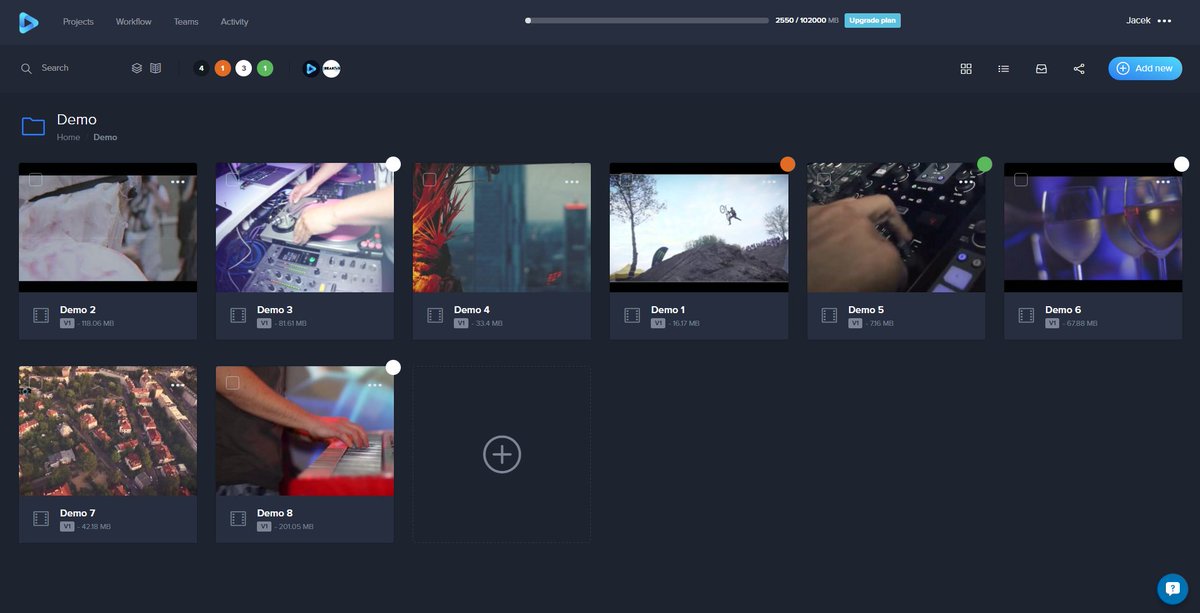
Task: Click the Demo folder icon
Action: [x=33, y=126]
